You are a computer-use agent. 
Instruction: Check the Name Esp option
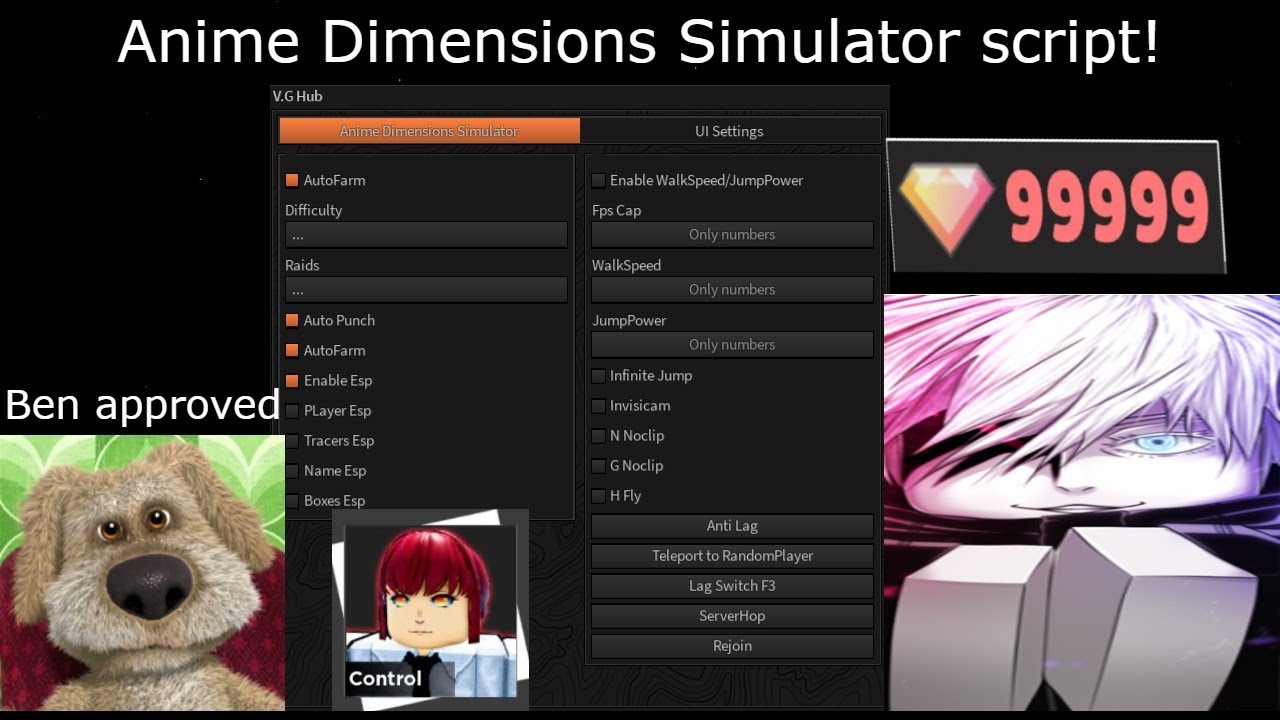[x=292, y=471]
